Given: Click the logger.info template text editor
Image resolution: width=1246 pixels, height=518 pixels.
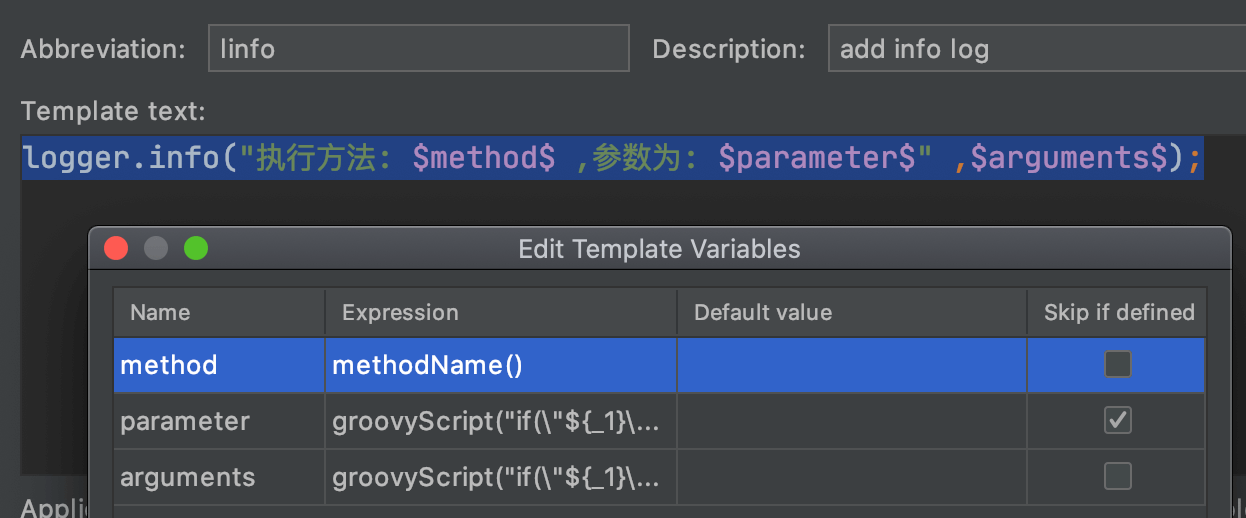Looking at the screenshot, I should [611, 158].
